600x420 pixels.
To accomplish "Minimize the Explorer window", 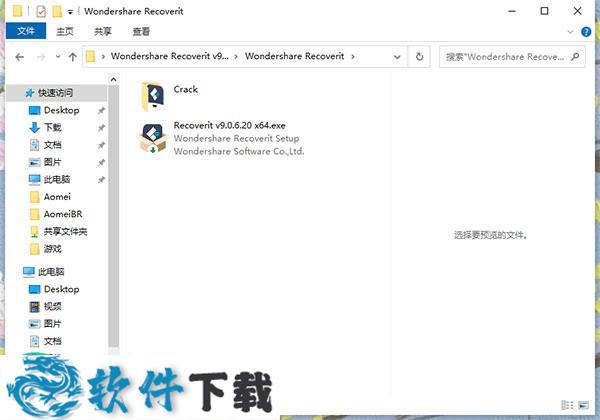I will [x=512, y=11].
